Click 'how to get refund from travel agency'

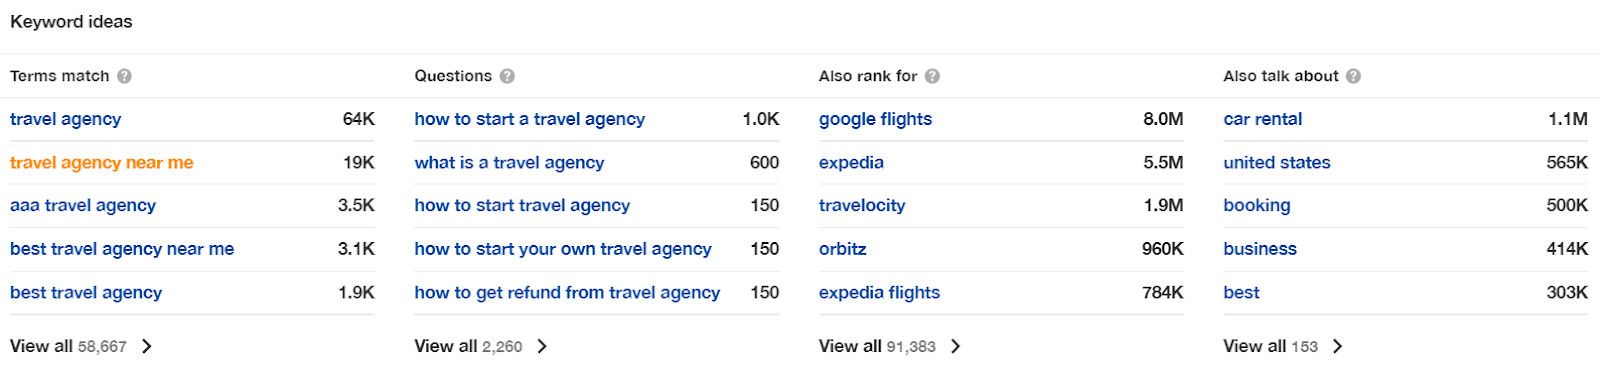[567, 292]
